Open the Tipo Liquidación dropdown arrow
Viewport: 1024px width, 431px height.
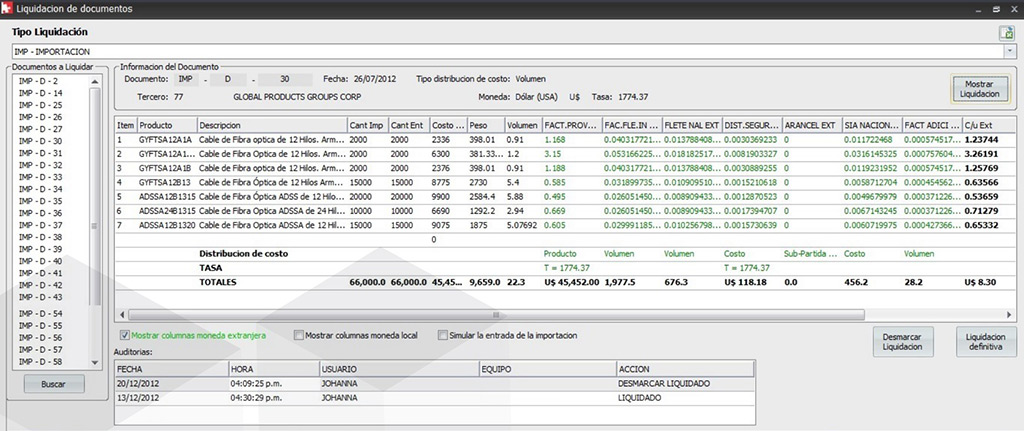pos(1010,51)
